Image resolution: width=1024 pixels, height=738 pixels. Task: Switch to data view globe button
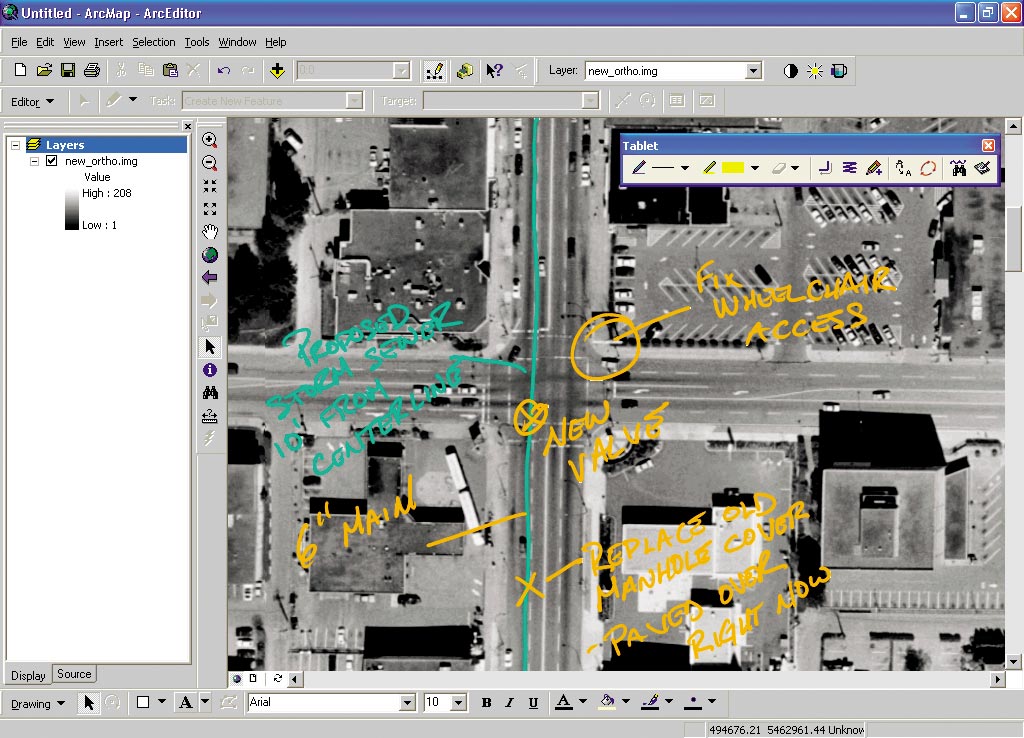pos(236,679)
